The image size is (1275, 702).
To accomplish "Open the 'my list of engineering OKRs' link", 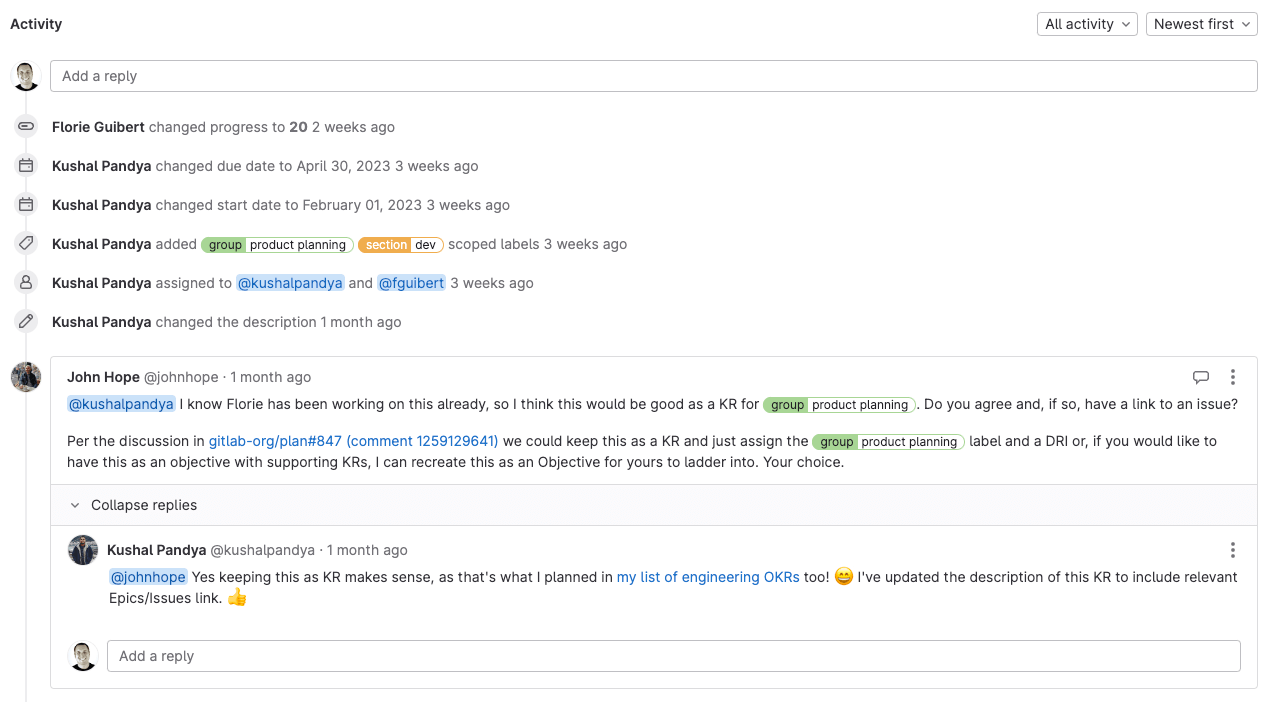I will click(x=707, y=577).
